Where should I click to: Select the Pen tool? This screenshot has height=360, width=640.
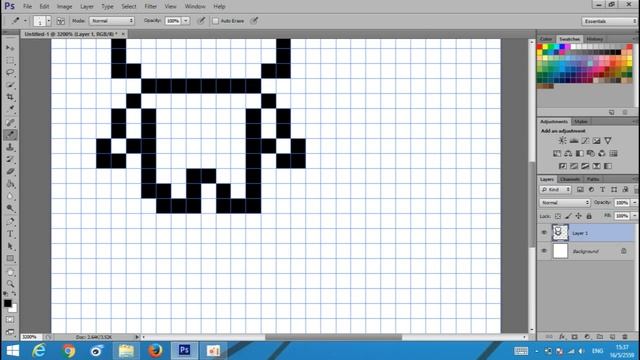tap(10, 222)
